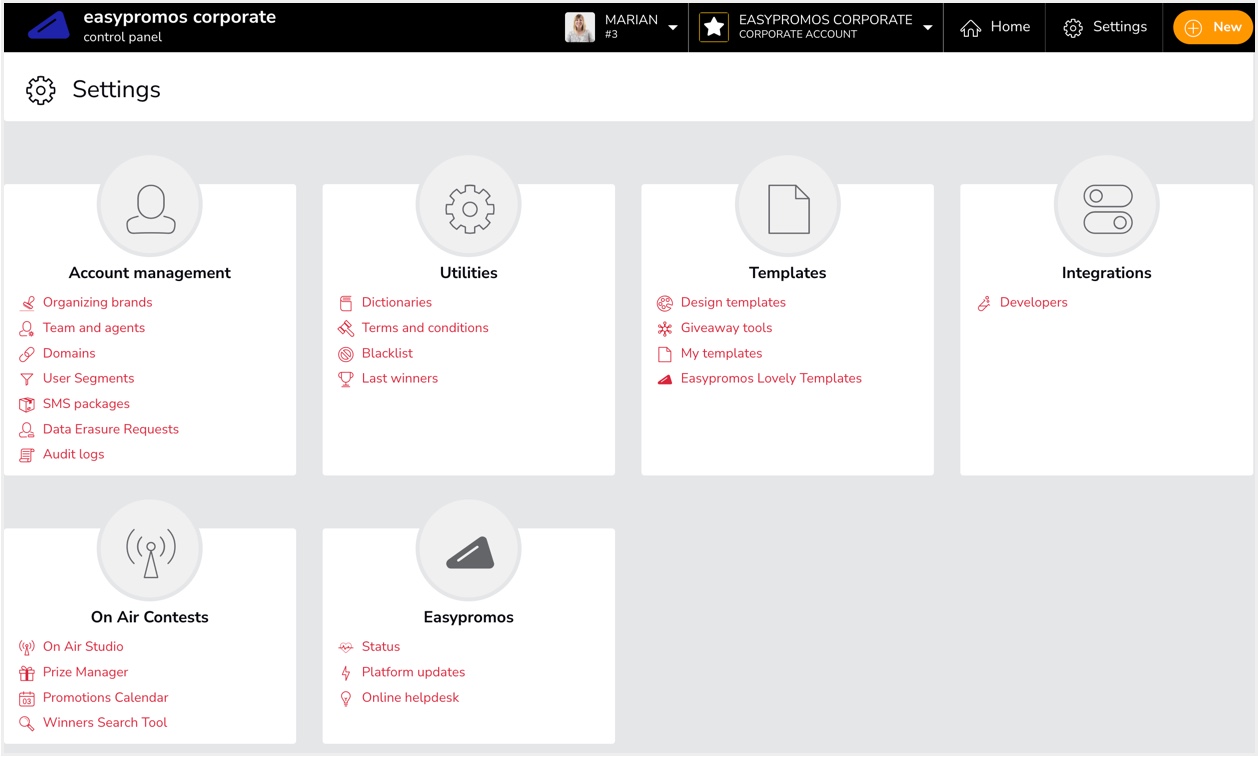Click the Utilities gear circle icon
This screenshot has height=757, width=1258.
tap(469, 208)
